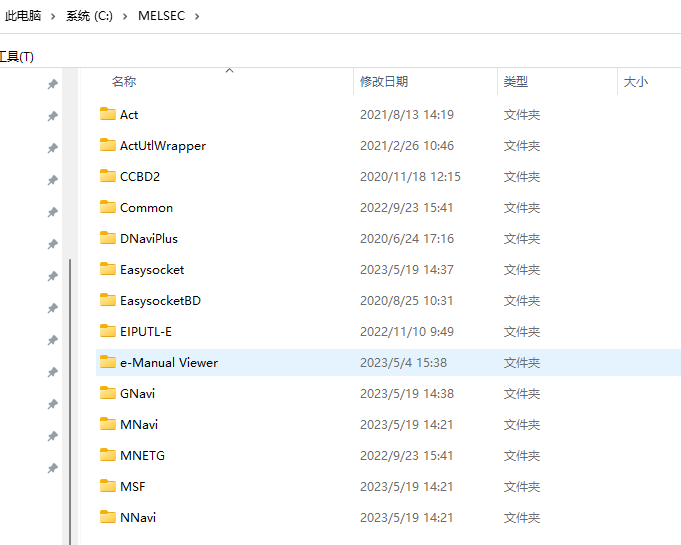The image size is (681, 545).
Task: Select the GNavi folder icon
Action: (x=108, y=393)
